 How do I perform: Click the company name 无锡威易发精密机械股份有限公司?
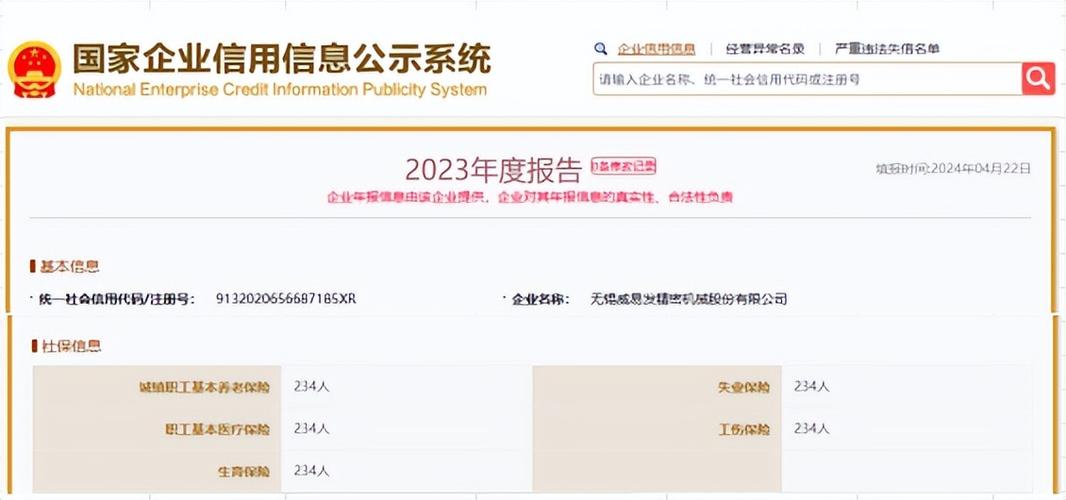(x=689, y=299)
